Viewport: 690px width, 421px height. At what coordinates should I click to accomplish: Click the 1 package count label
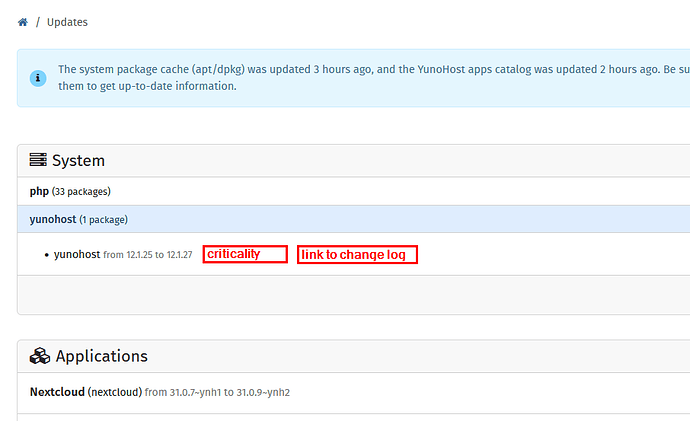click(105, 219)
